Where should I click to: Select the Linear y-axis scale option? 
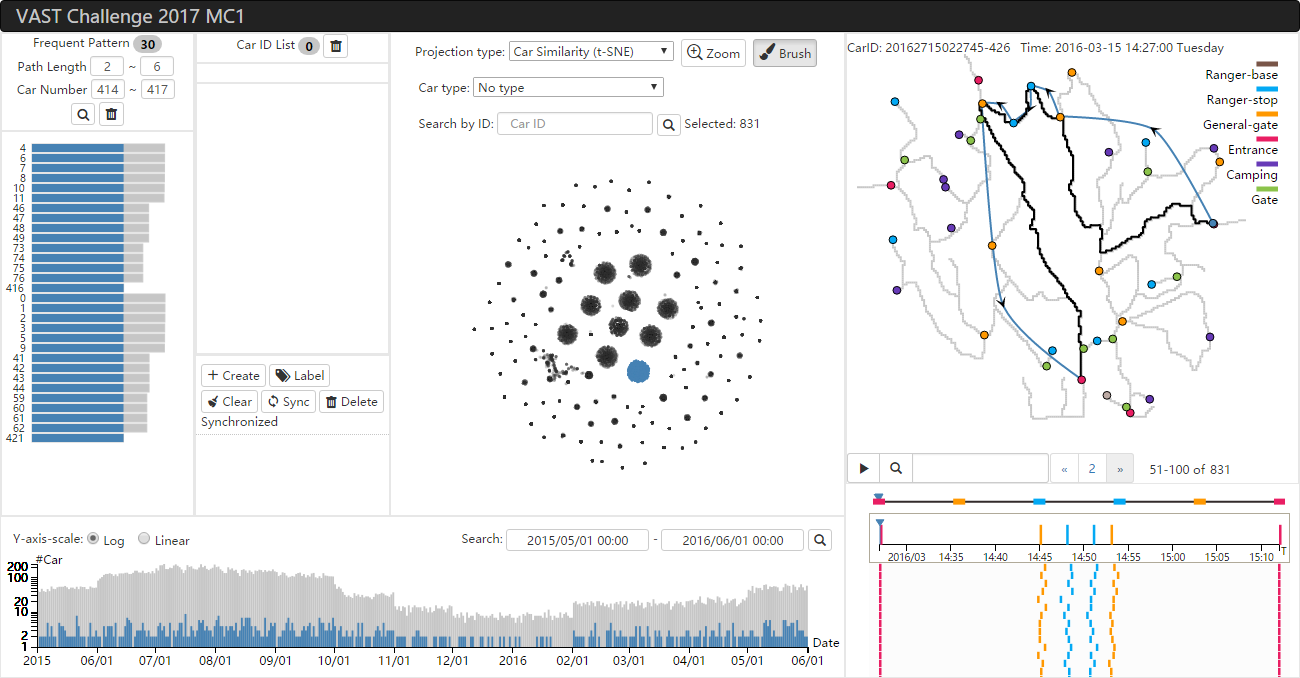click(144, 539)
